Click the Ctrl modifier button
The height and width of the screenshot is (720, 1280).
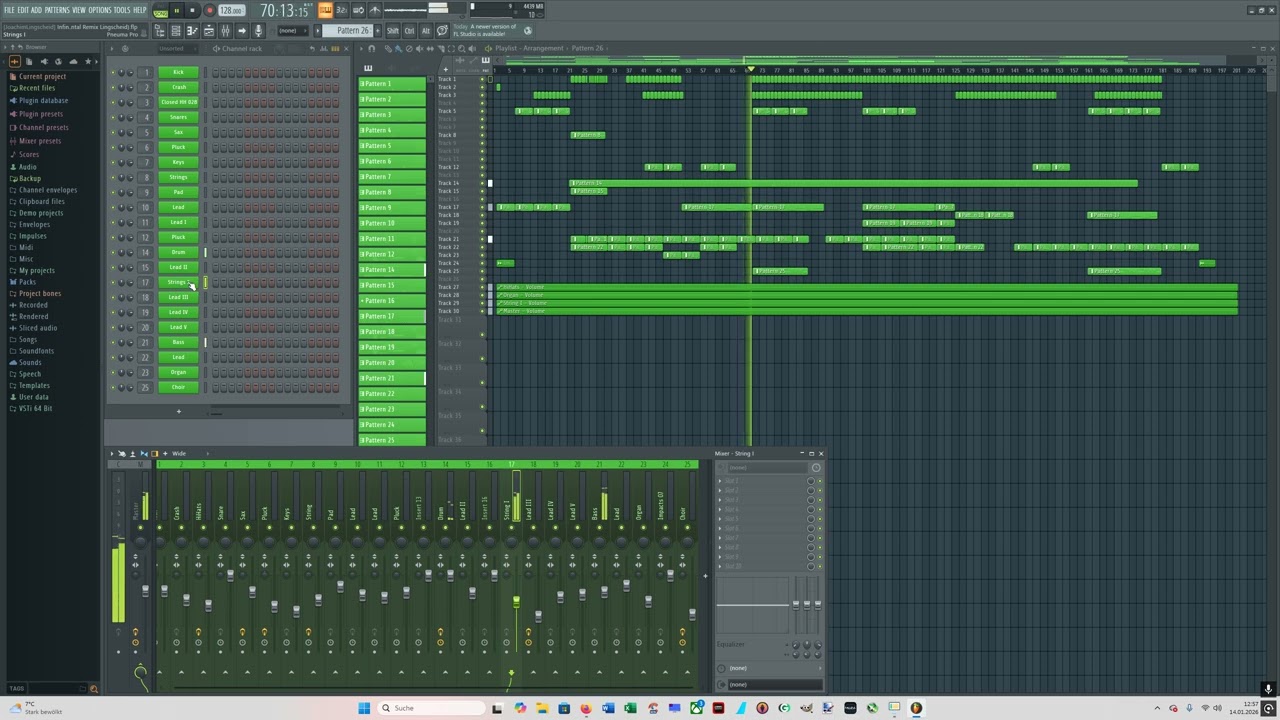point(409,31)
